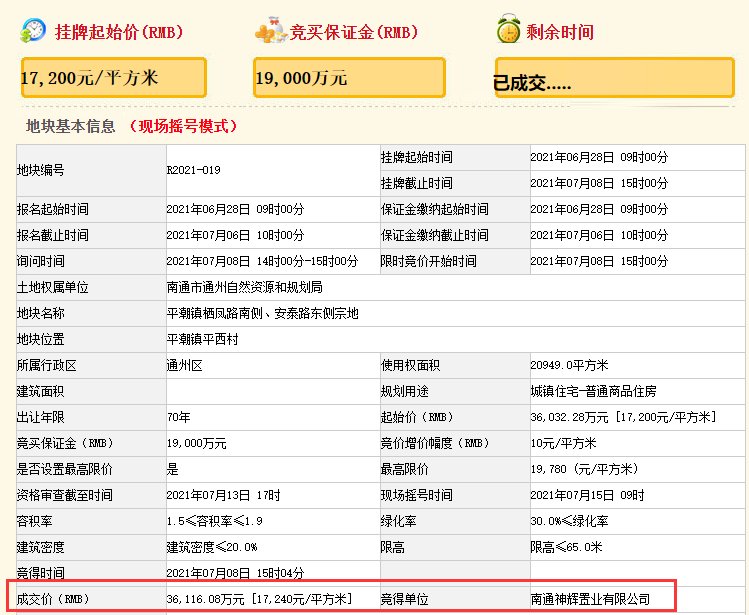749x615 pixels.
Task: Click the parcel name 平潮镇栖凤路南侧、安泰路东侧宗地
Action: 263,313
